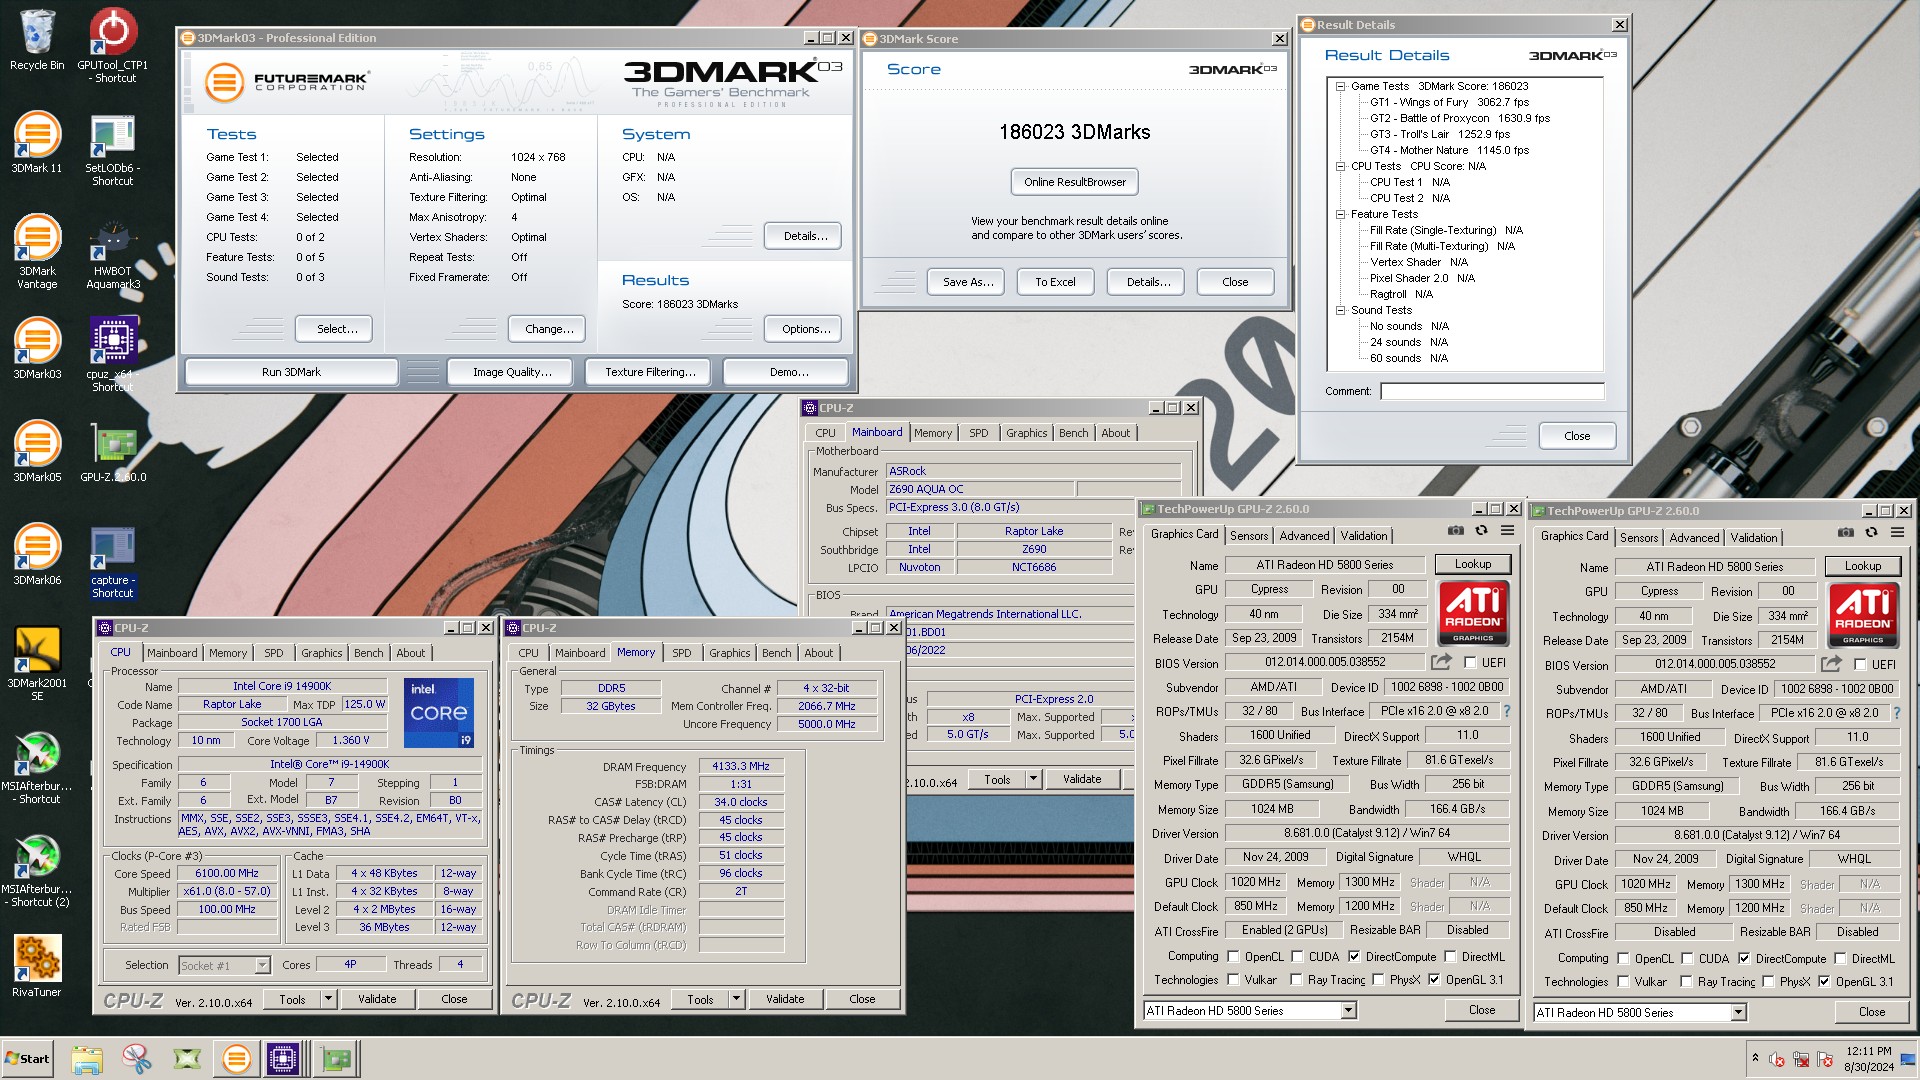This screenshot has width=1920, height=1080.
Task: Toggle DirectCompute checkbox in left GPU-Z
Action: [1354, 957]
